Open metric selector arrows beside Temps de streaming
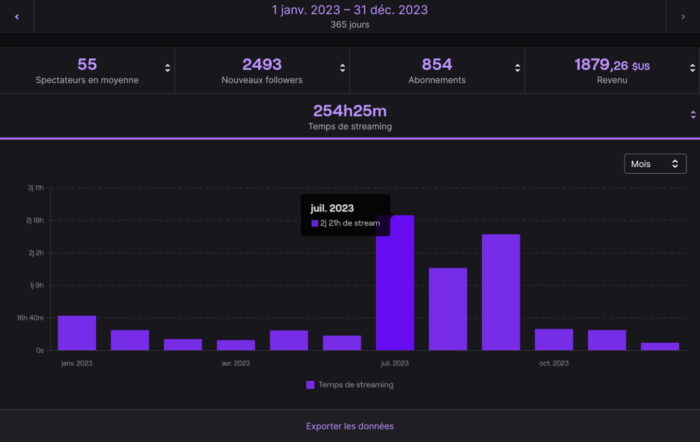The height and width of the screenshot is (442, 700). [x=693, y=115]
